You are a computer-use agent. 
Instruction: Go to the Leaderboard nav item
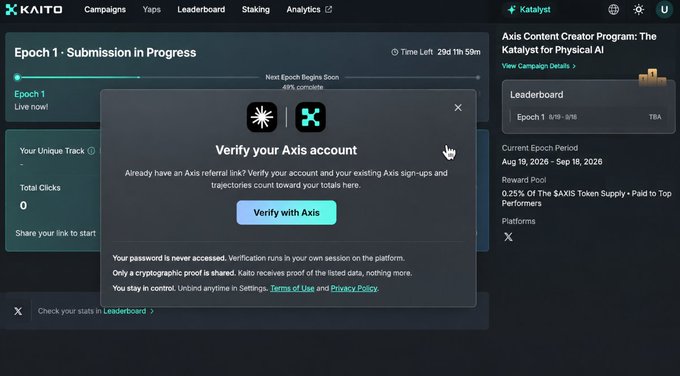coord(201,10)
